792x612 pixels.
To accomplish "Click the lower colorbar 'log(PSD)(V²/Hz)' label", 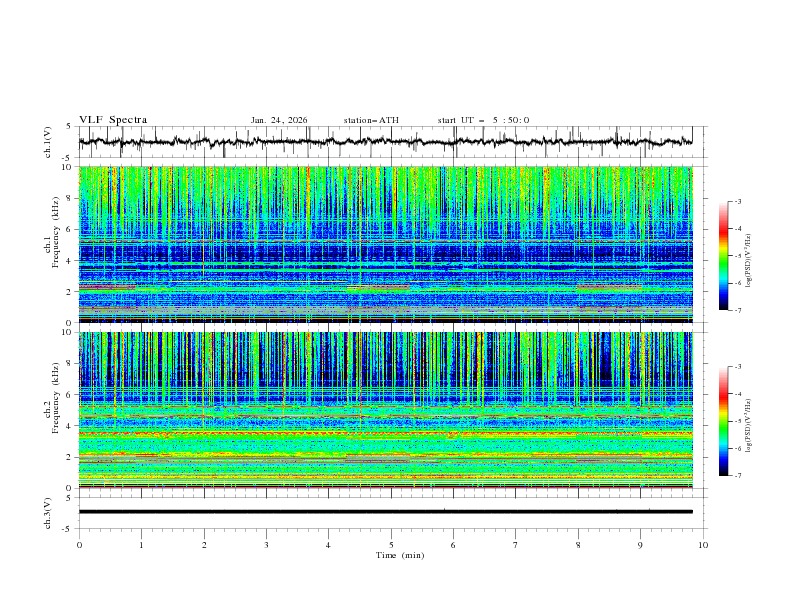I will click(749, 425).
